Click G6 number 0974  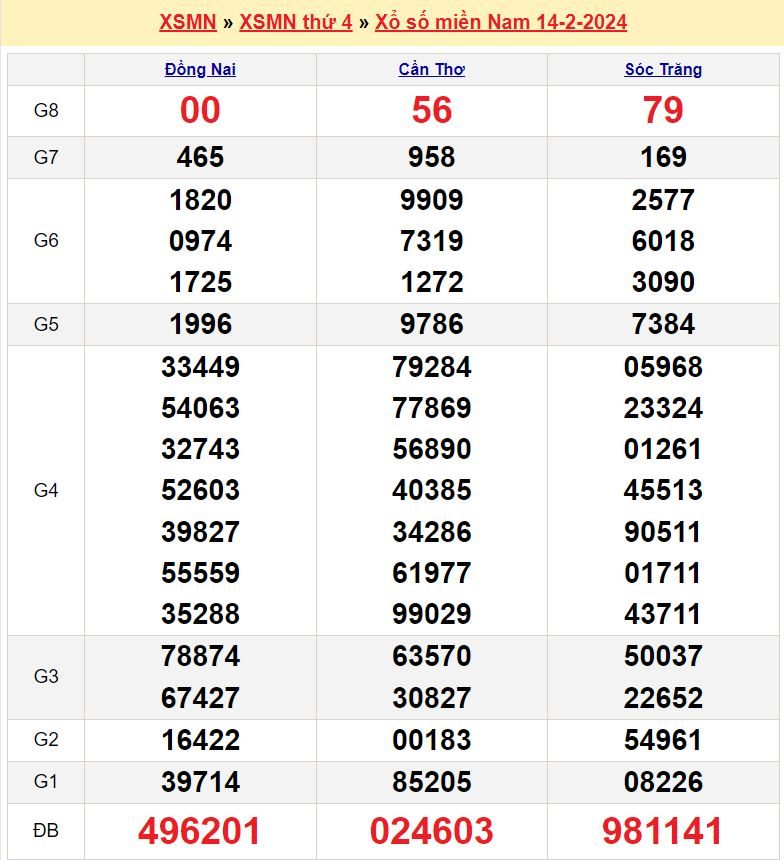click(200, 241)
